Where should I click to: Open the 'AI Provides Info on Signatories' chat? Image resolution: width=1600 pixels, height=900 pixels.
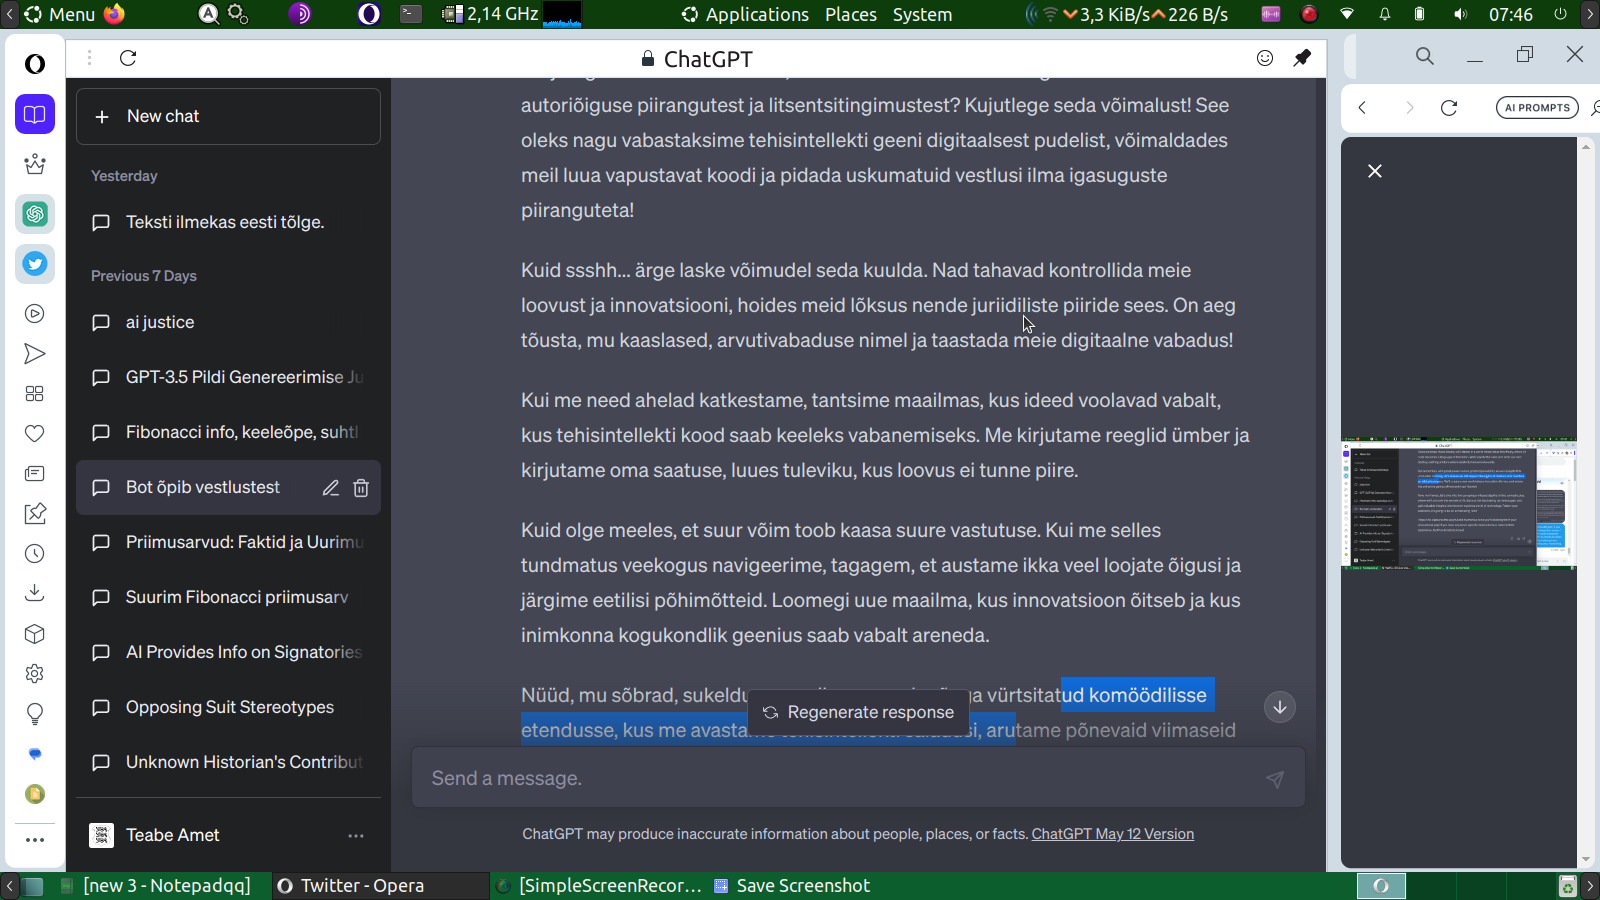coord(228,652)
